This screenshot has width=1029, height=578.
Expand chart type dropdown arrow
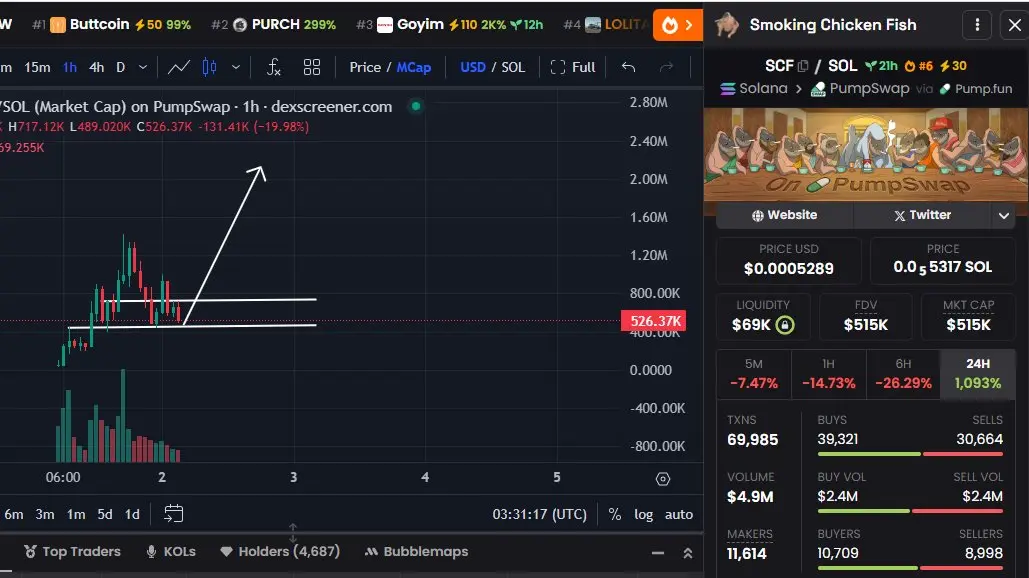coord(236,67)
